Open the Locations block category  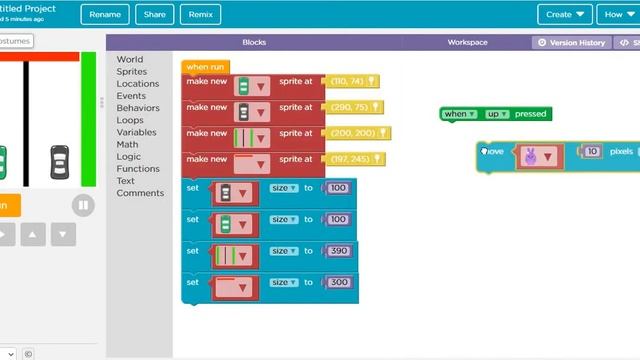[x=138, y=84]
